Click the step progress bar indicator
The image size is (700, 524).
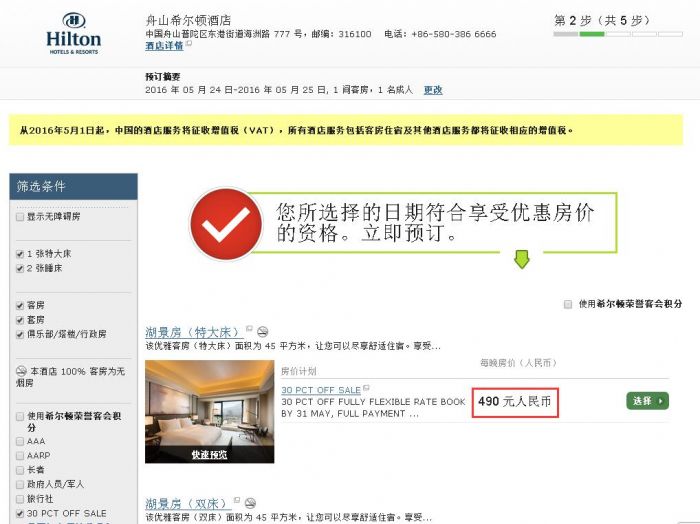click(618, 34)
